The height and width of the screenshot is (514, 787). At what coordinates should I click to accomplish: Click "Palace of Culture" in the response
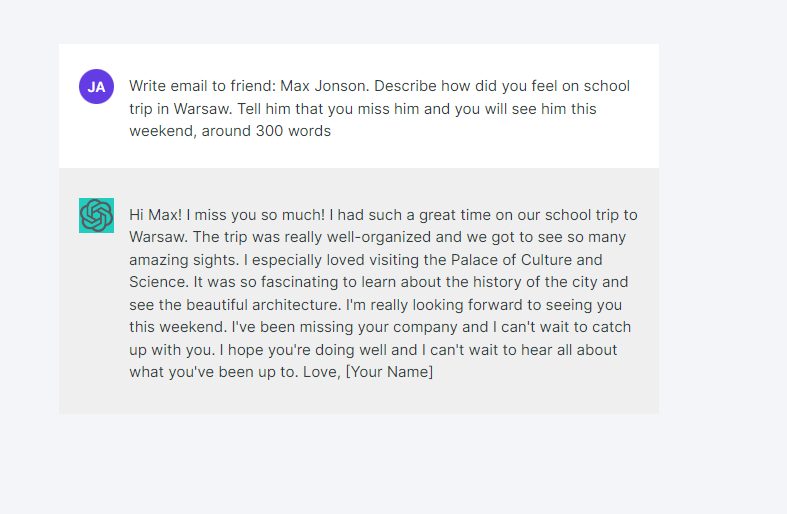pos(509,260)
